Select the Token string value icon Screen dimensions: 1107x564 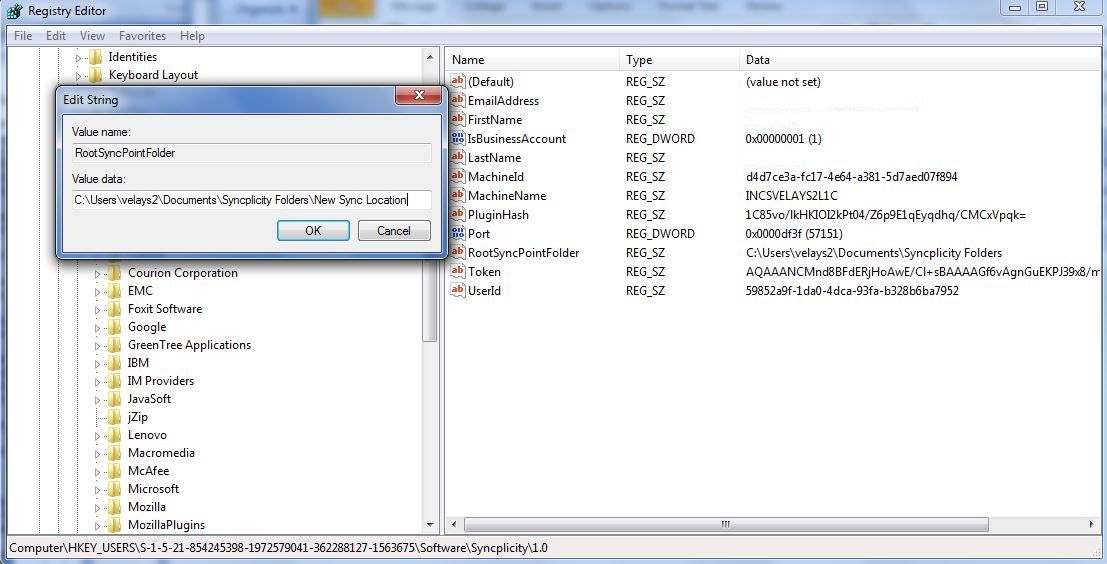[x=458, y=272]
